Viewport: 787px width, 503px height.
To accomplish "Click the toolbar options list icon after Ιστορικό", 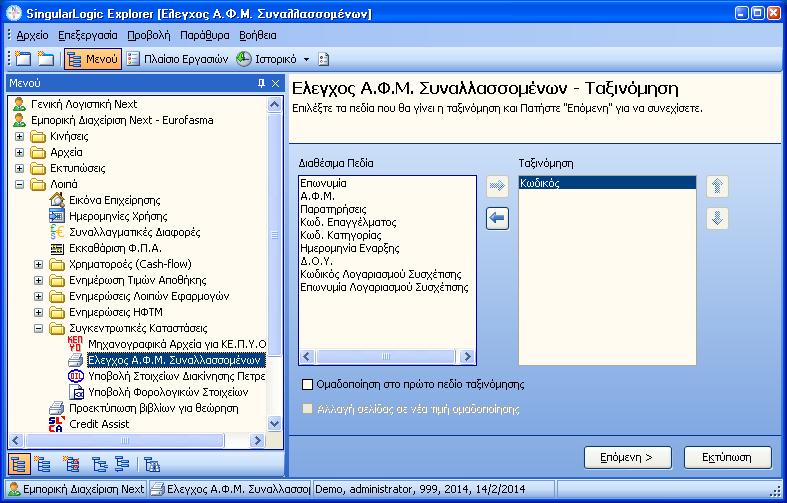I will [x=324, y=59].
